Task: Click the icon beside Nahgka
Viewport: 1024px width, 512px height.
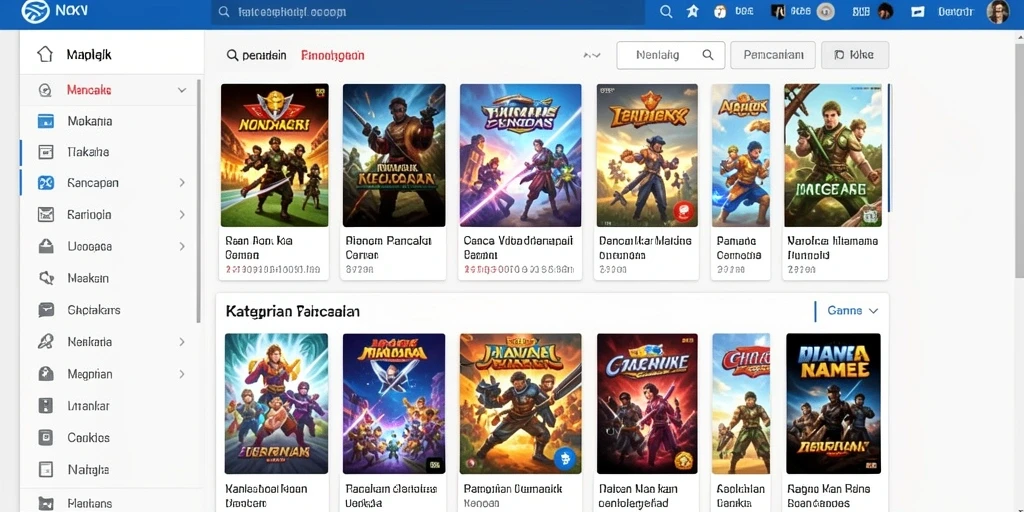Action: pos(46,470)
